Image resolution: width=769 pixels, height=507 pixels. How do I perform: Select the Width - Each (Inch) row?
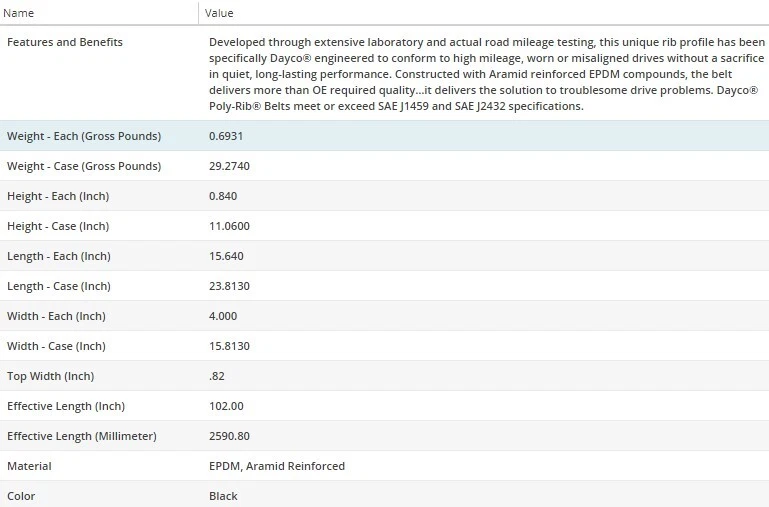[56, 316]
